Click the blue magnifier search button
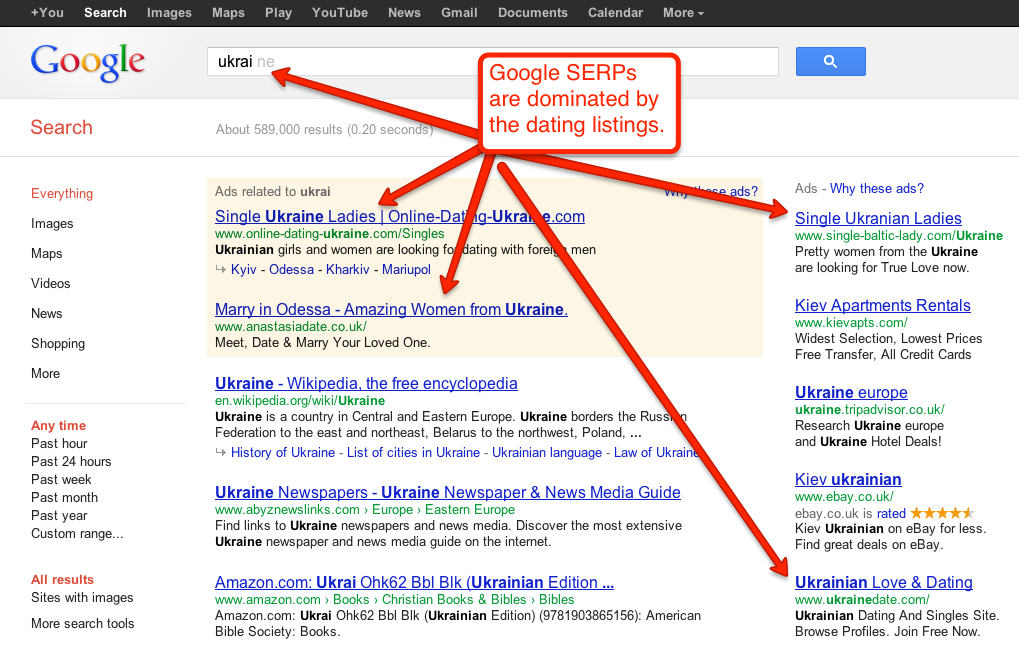Screen dimensions: 1019x648 coord(831,61)
